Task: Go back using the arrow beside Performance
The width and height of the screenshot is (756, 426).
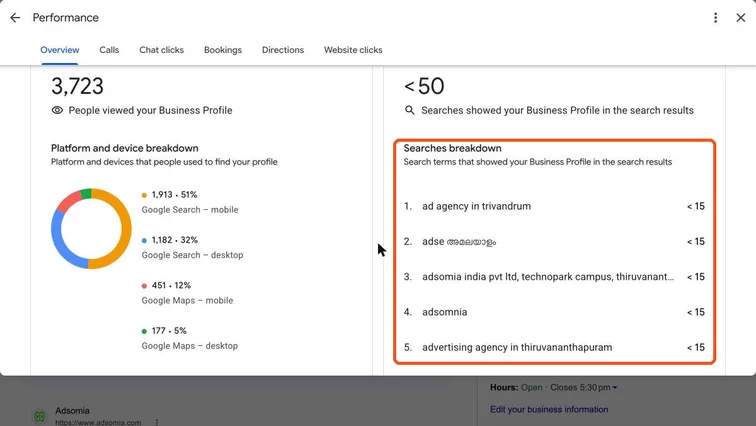Action: [15, 18]
